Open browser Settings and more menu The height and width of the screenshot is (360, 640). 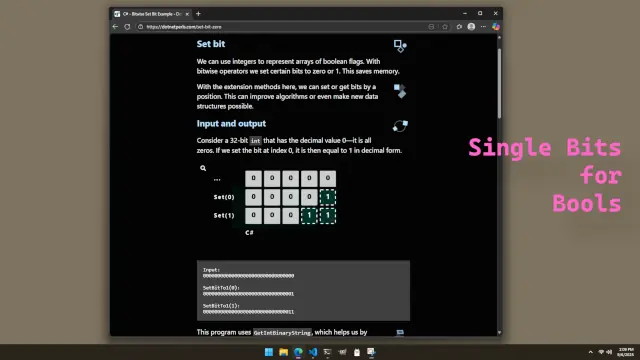click(x=483, y=27)
